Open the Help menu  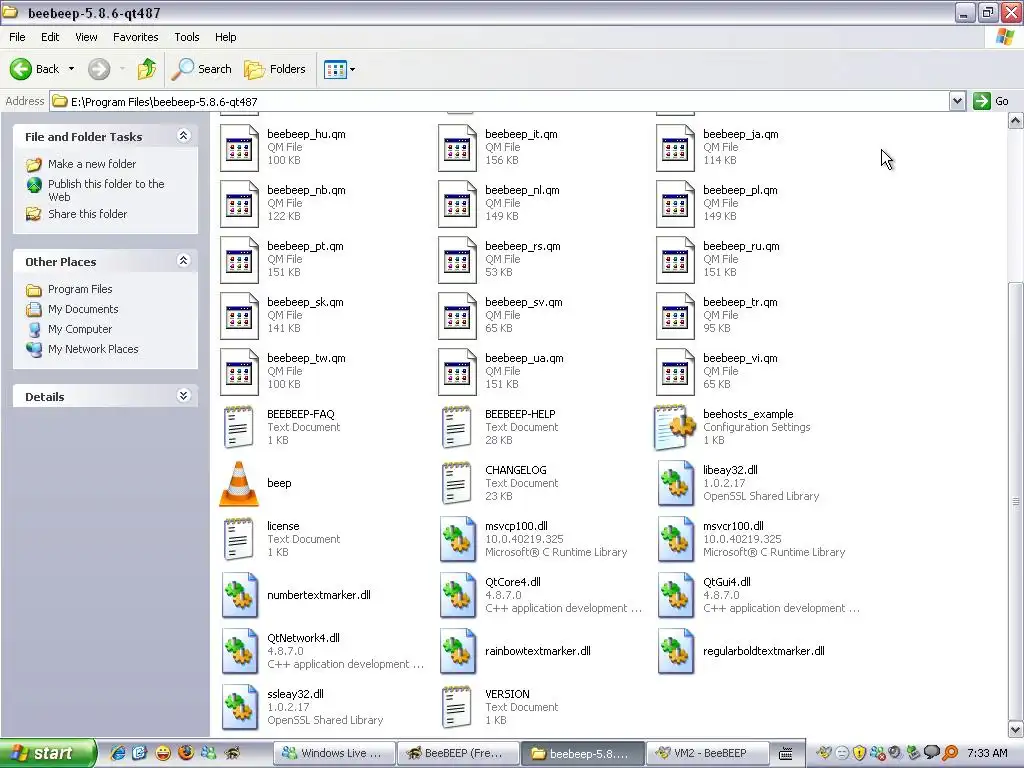pos(225,37)
